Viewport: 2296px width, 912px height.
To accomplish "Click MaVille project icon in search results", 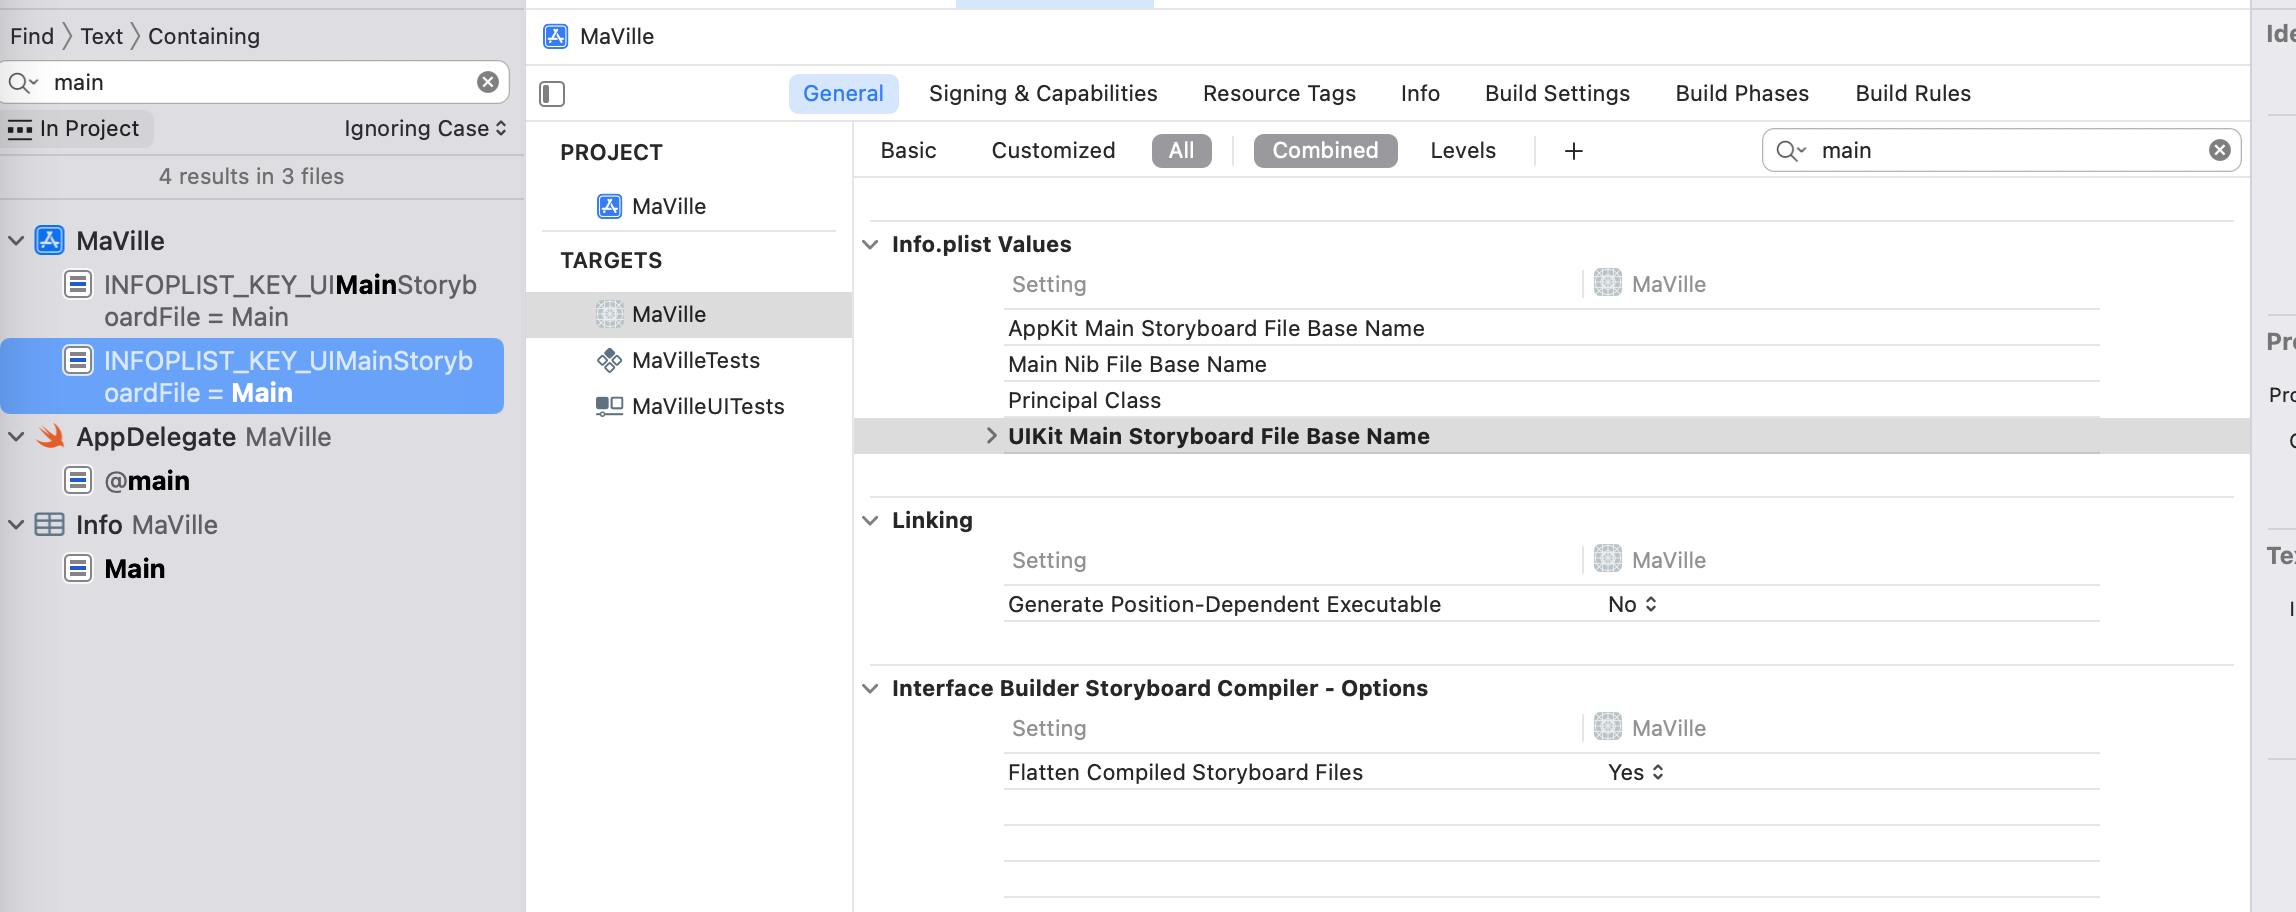I will pyautogui.click(x=50, y=241).
